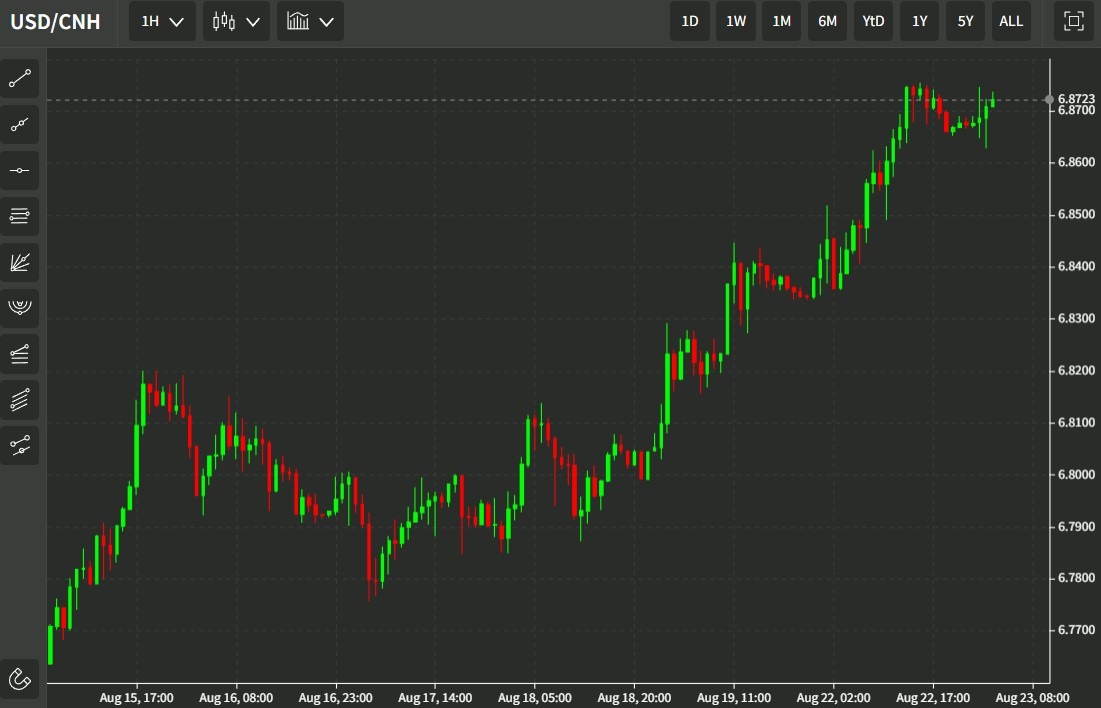Click the Aug 22, 02:00 time label
The width and height of the screenshot is (1101, 708).
point(834,697)
